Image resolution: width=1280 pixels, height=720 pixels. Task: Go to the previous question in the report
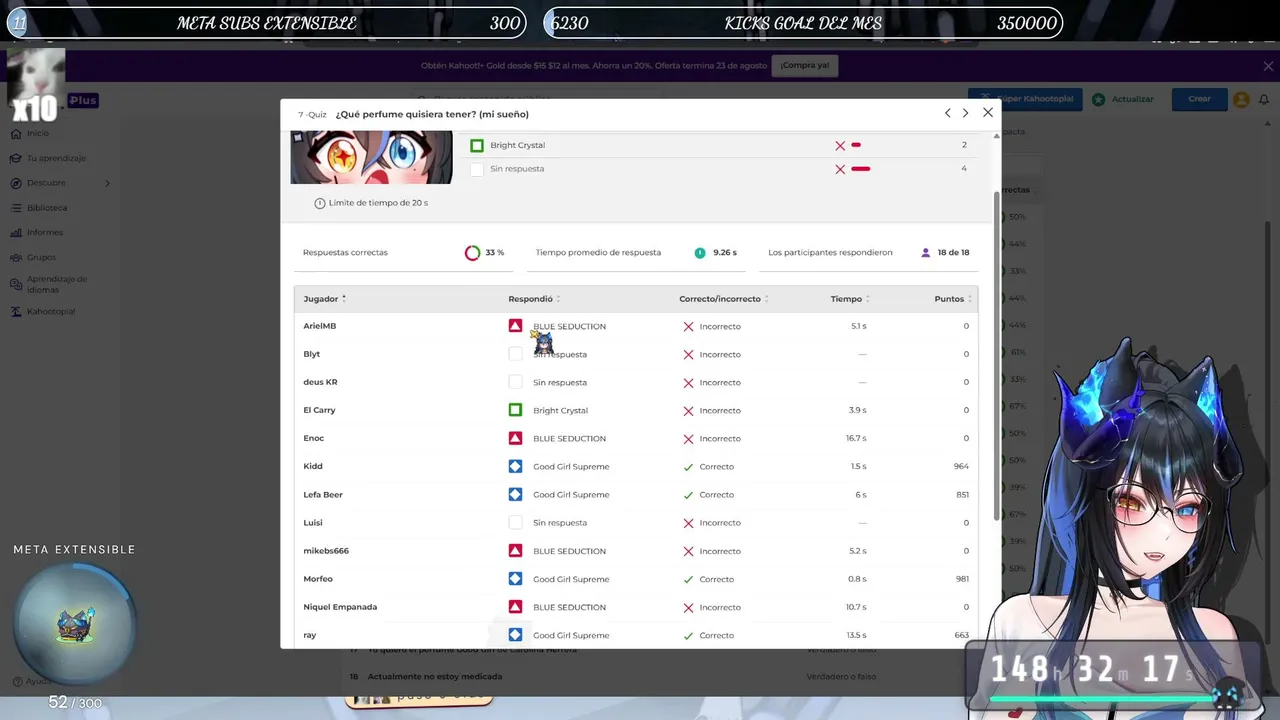[x=948, y=113]
